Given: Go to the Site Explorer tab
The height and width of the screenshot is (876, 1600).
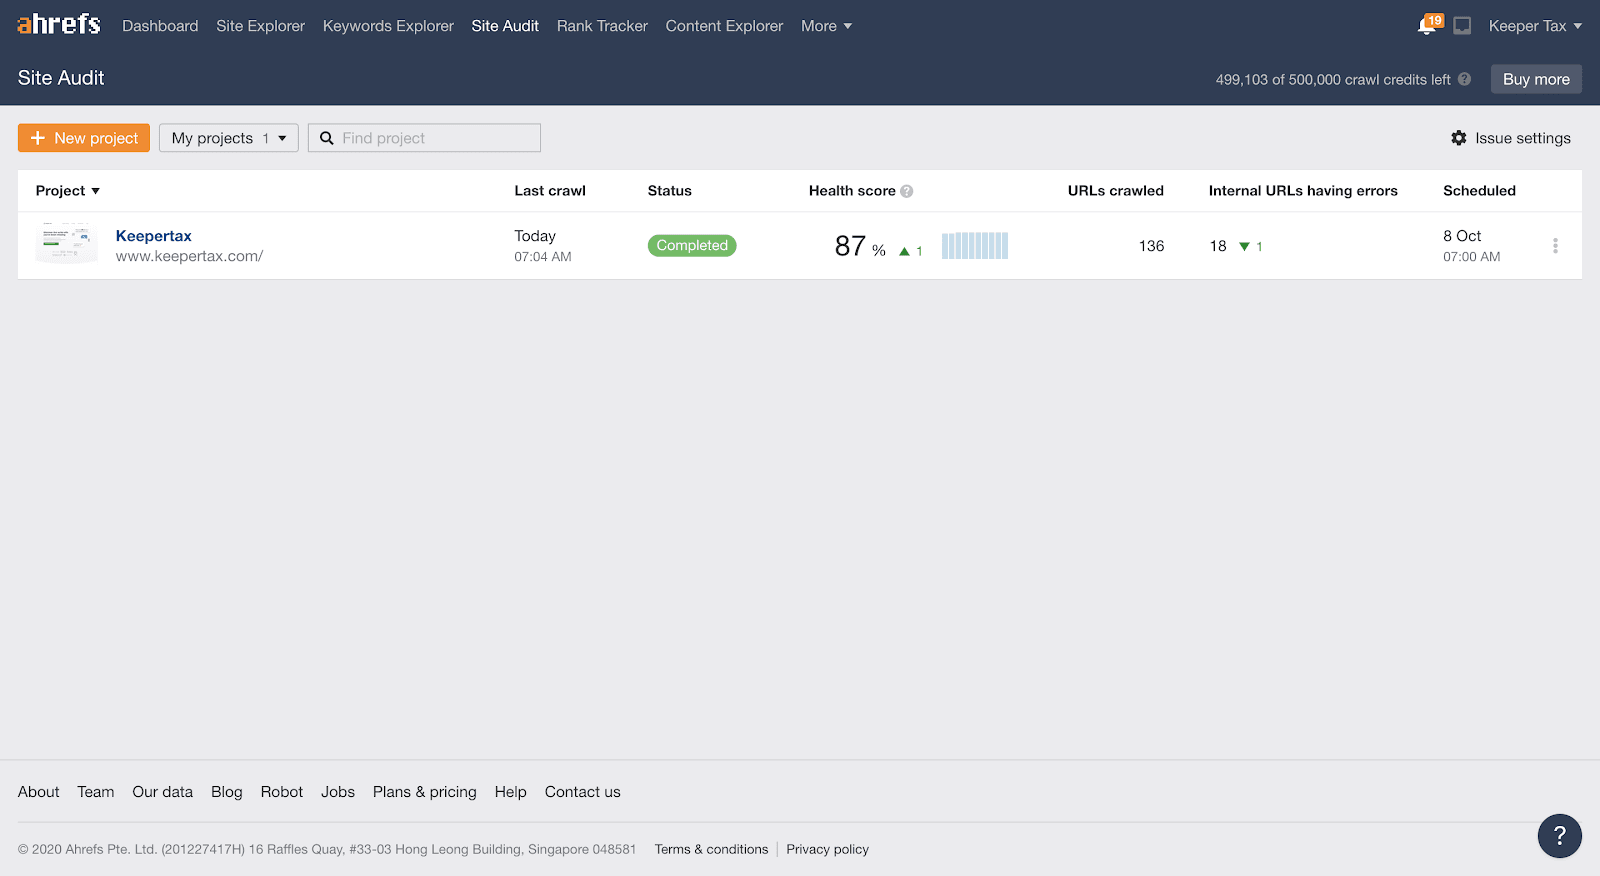Looking at the screenshot, I should point(260,26).
